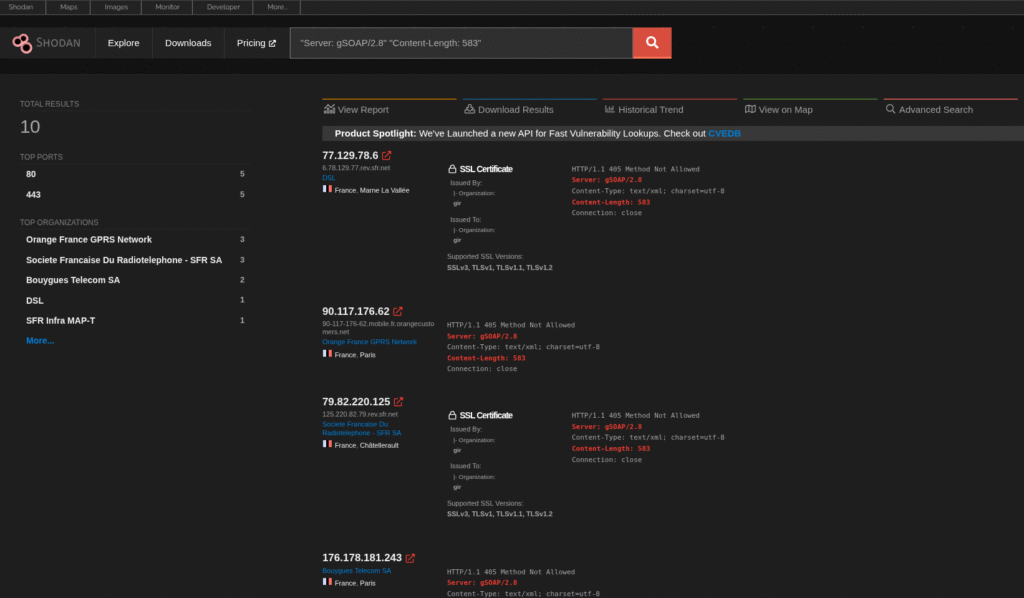Click France flag beside Marne La Vallée

click(327, 189)
